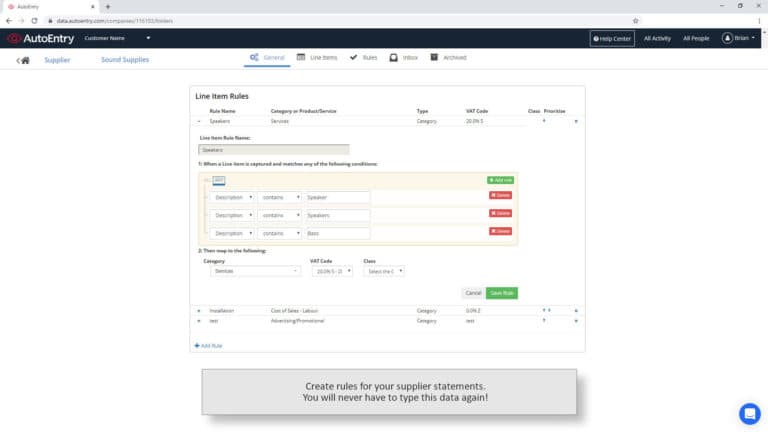Screen dimensions: 768x432
Task: Click the home icon in the breadcrumb
Action: (x=24, y=60)
